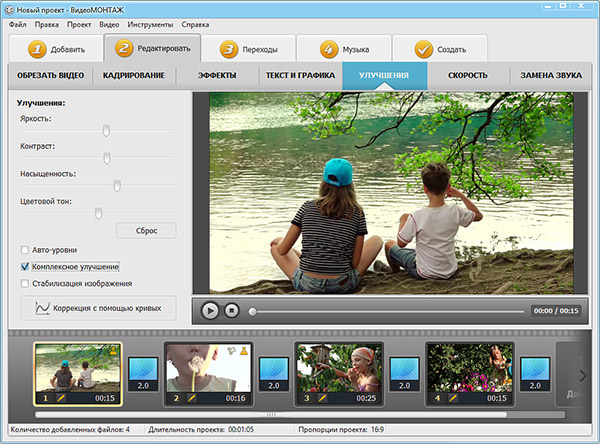Click the playback position seek knob
600x444 pixels.
point(252,312)
